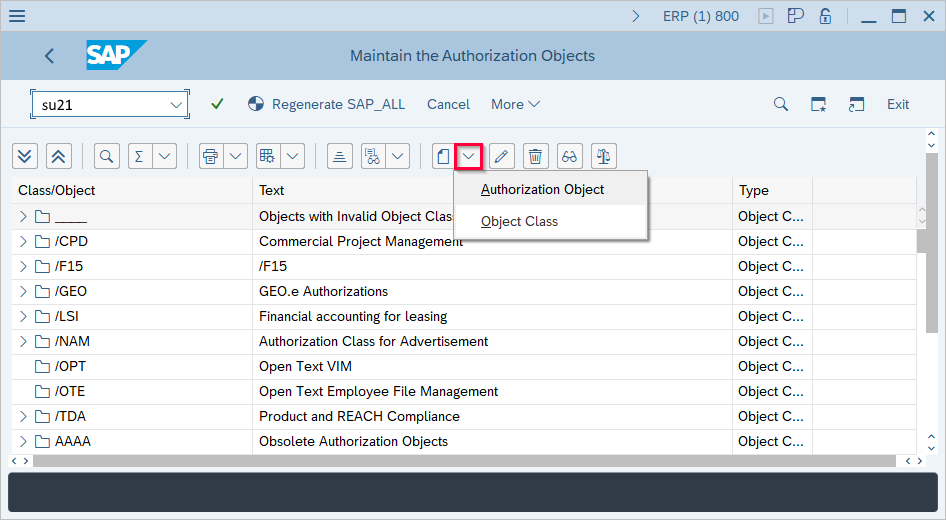Click the create shortcut window icon
Viewport: 946px width, 520px height.
(x=856, y=104)
